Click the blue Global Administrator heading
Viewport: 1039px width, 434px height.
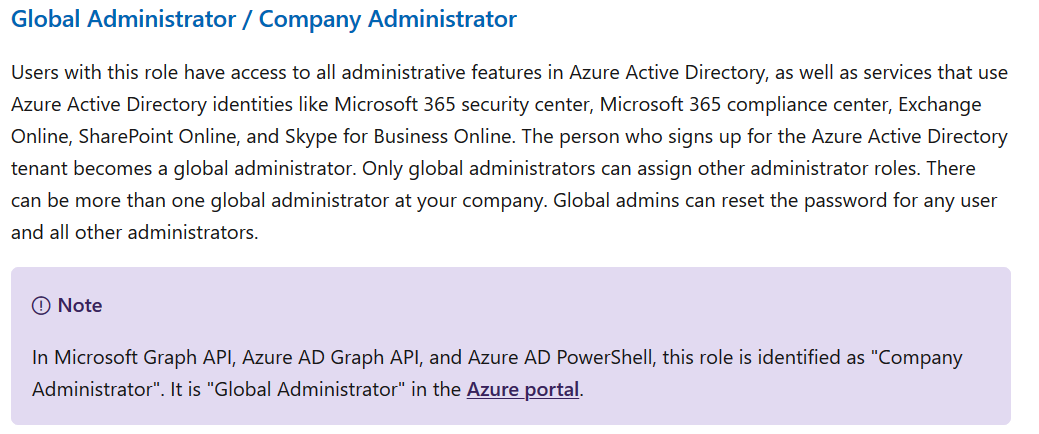(x=123, y=19)
